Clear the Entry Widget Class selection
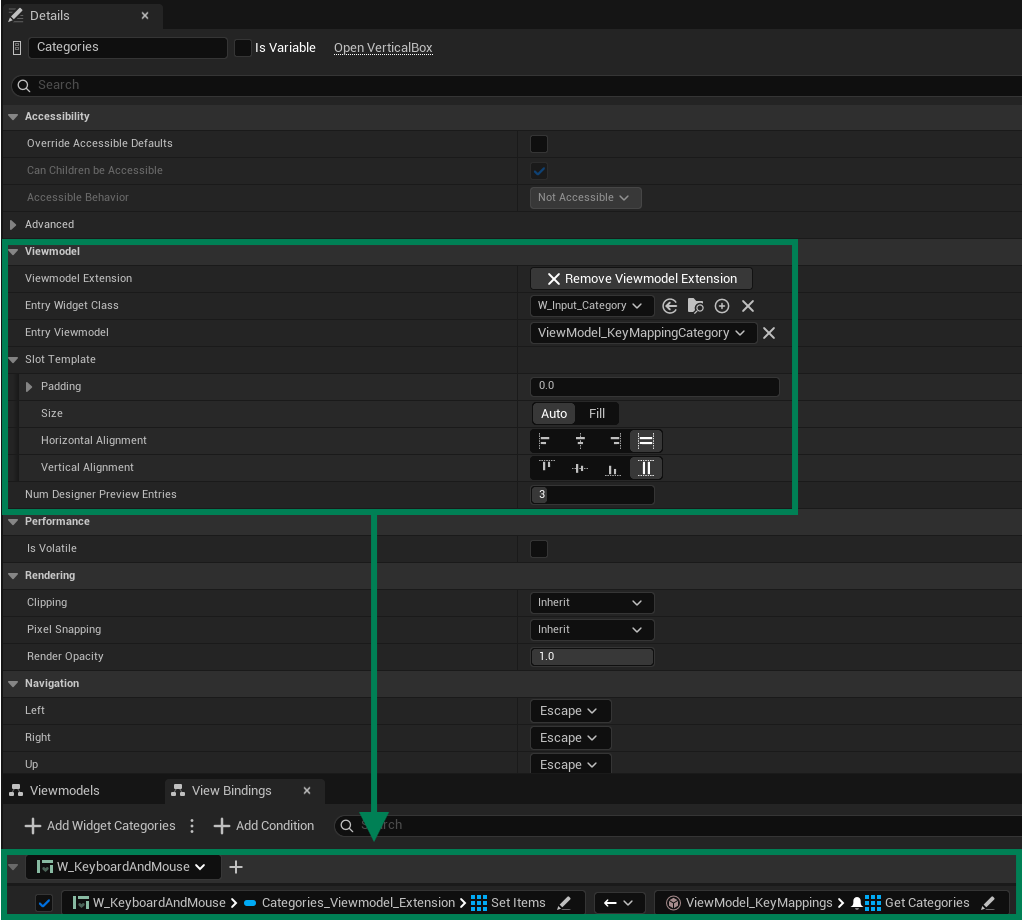Screen dimensions: 1022x920 pyautogui.click(x=748, y=305)
